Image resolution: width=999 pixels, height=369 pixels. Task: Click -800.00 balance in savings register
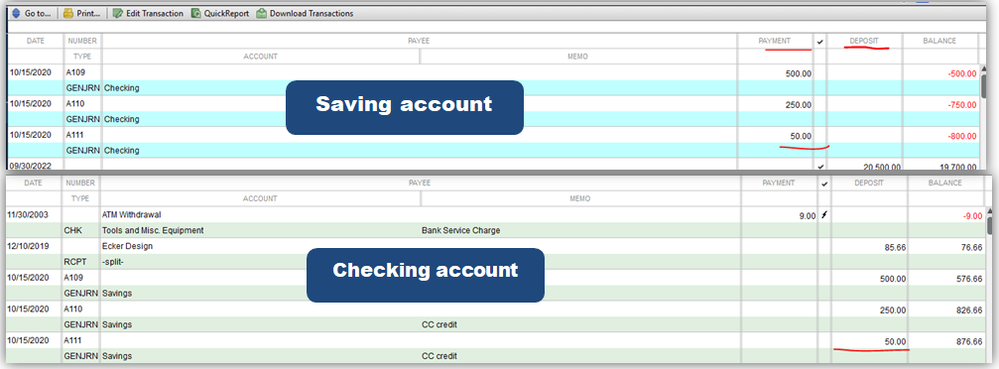coord(962,136)
